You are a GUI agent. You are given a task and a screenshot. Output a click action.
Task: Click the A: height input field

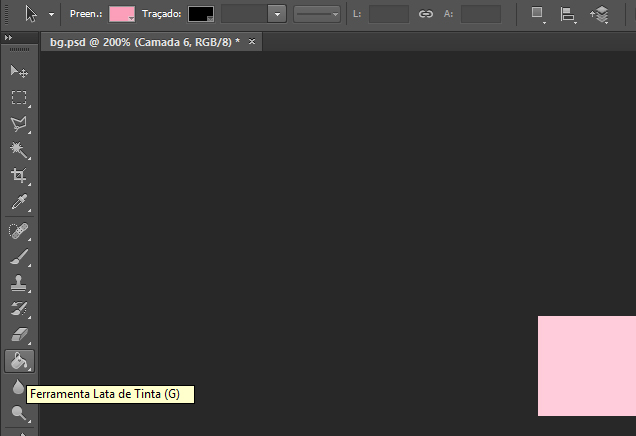coord(481,14)
